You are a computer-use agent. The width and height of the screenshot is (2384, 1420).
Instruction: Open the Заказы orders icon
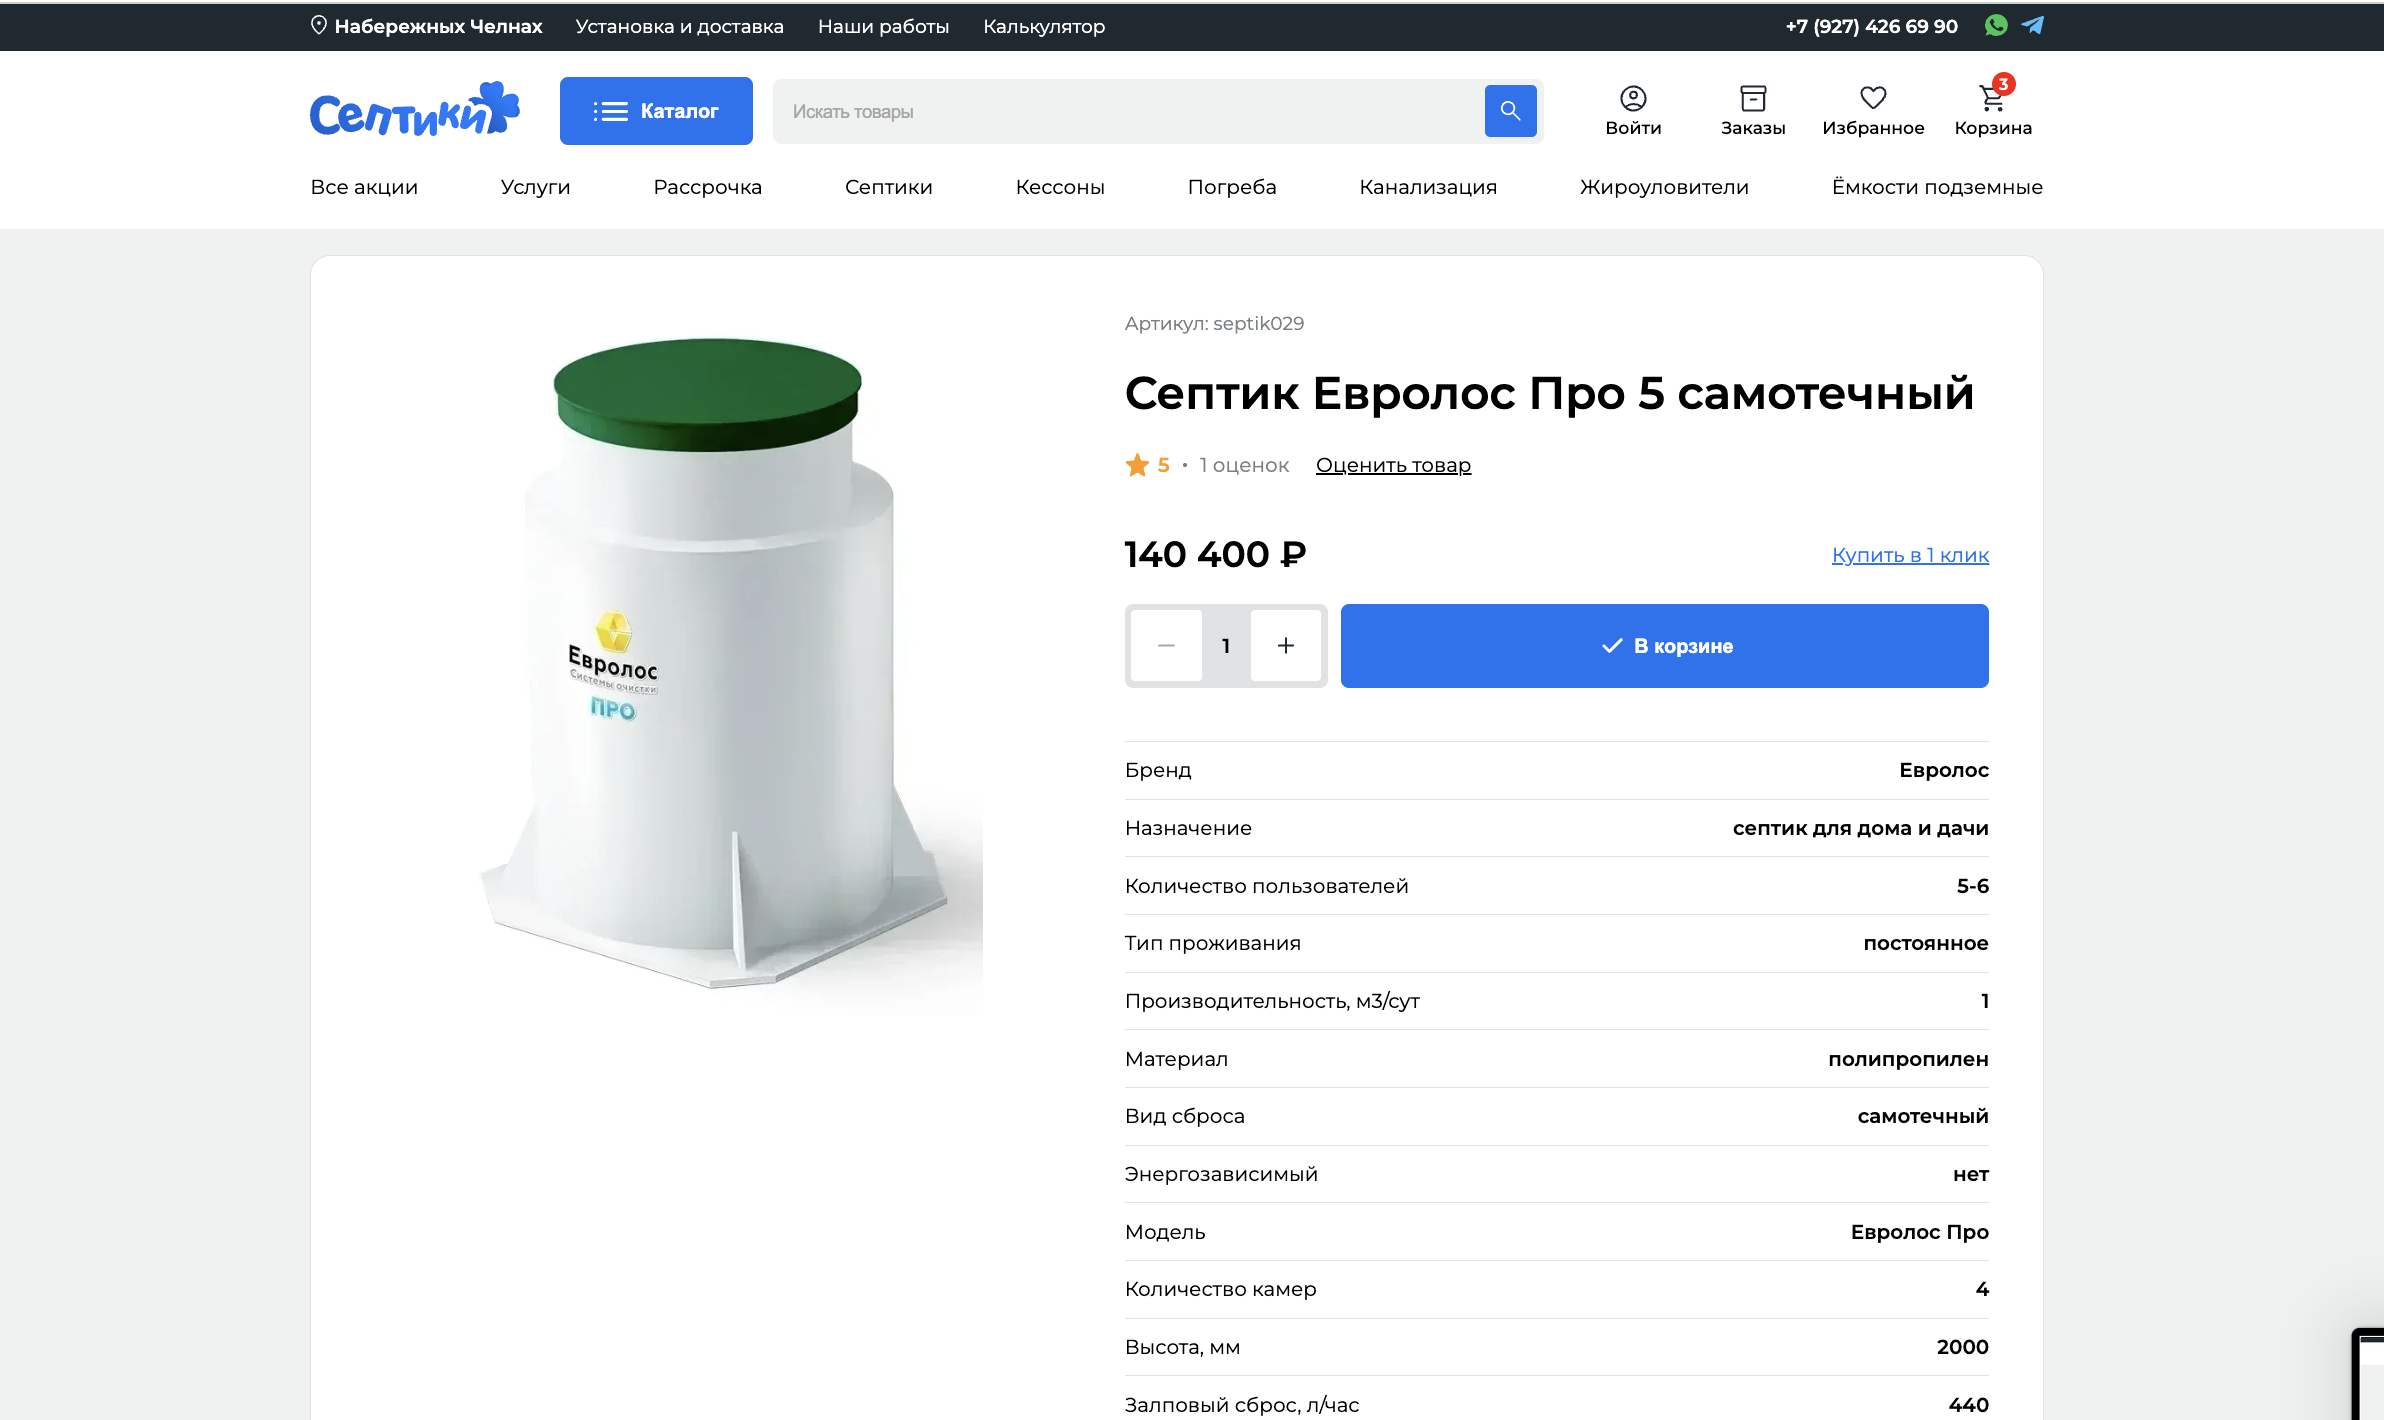(1753, 97)
